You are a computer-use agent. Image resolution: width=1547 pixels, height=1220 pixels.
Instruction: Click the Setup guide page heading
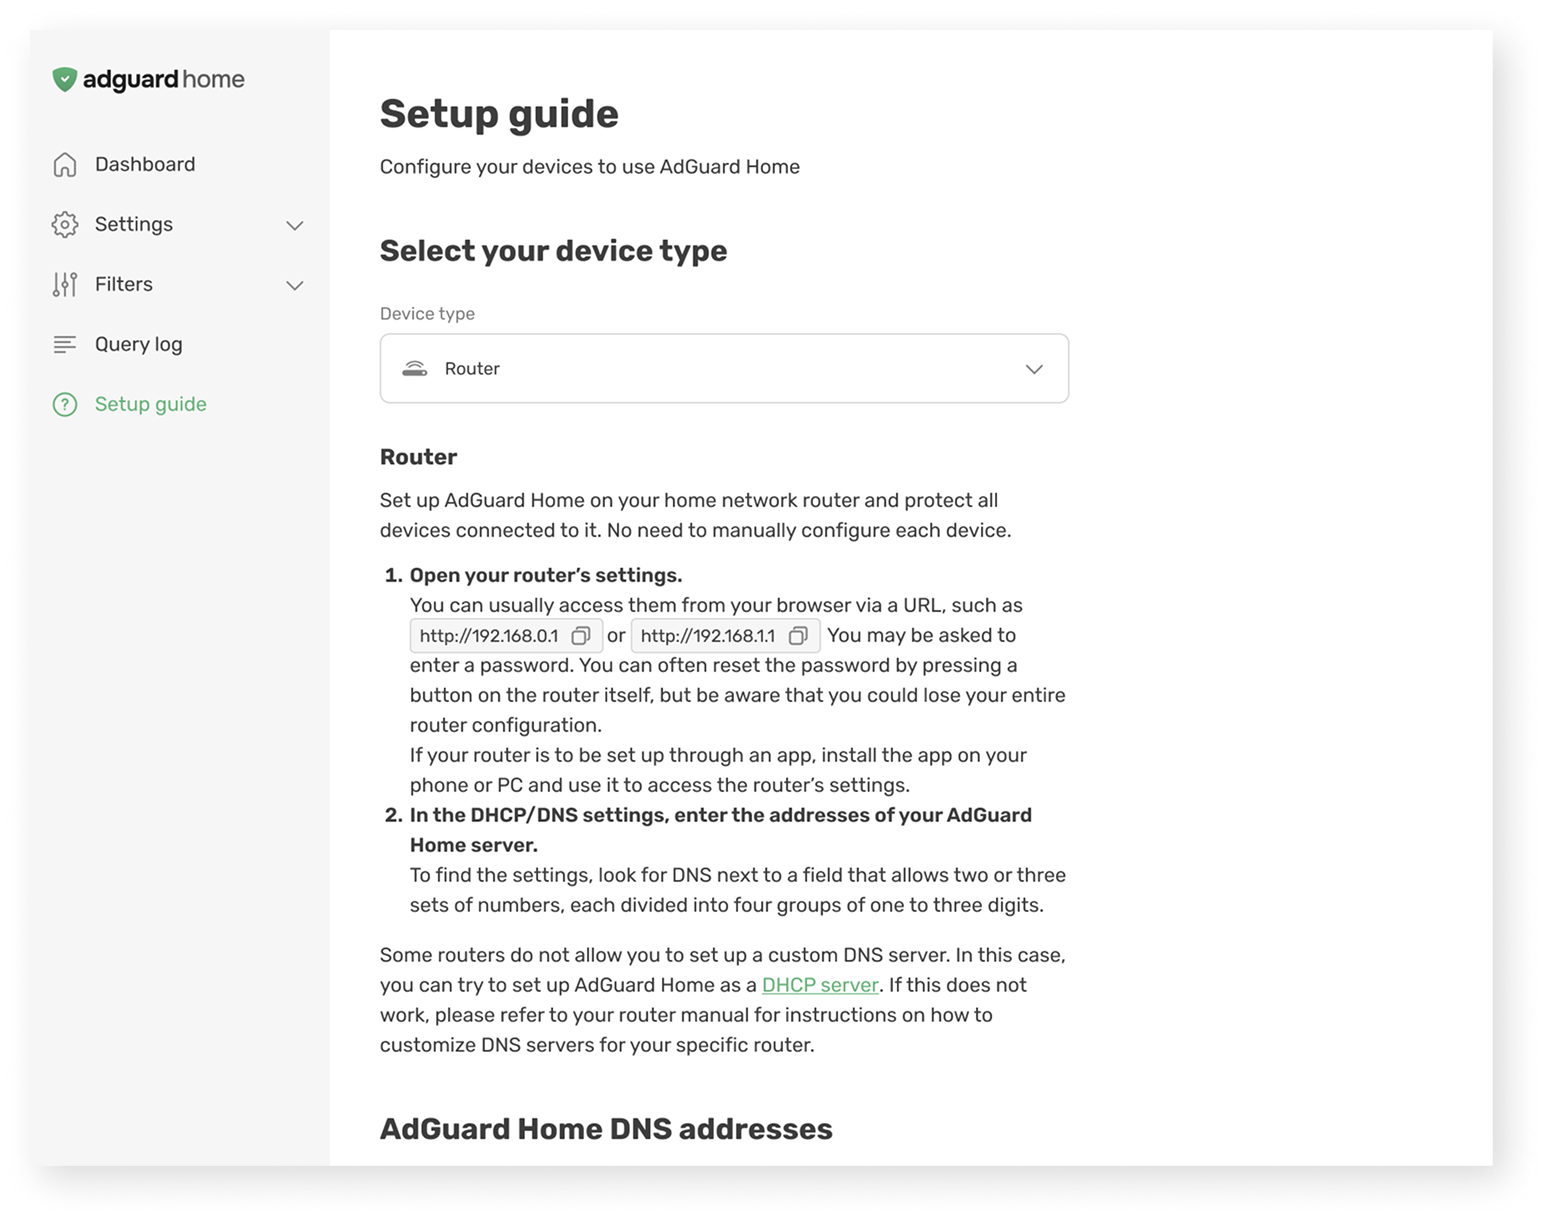pyautogui.click(x=499, y=114)
